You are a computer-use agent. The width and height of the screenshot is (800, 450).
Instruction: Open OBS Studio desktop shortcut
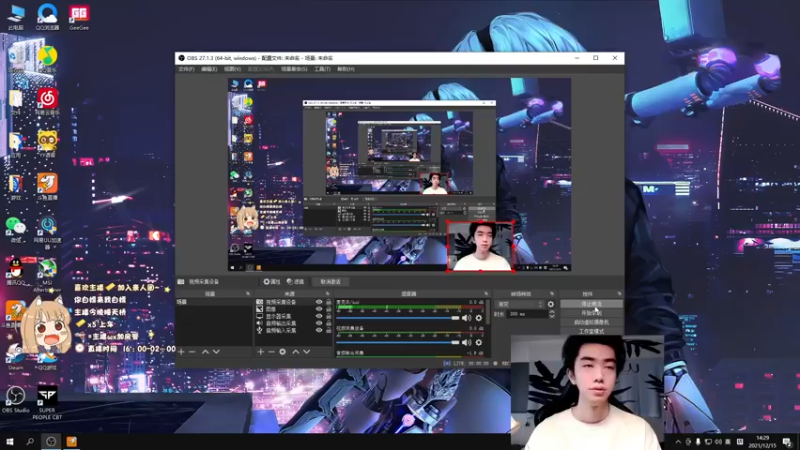(15, 400)
